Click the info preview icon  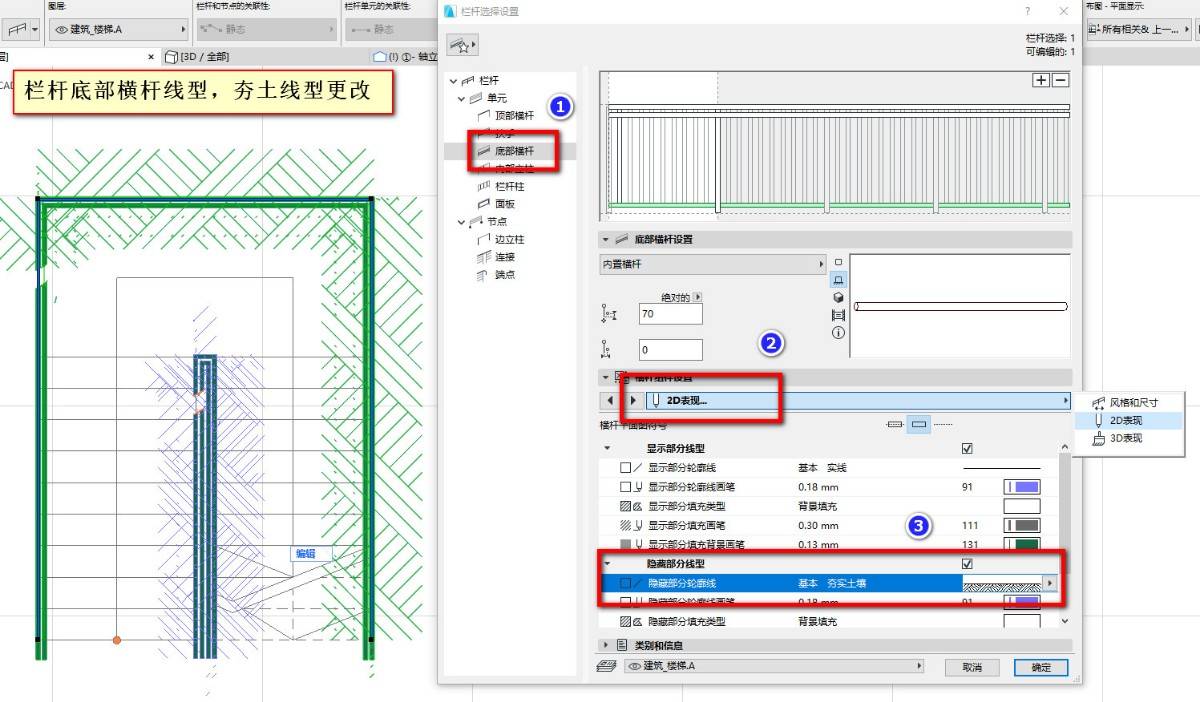point(838,332)
